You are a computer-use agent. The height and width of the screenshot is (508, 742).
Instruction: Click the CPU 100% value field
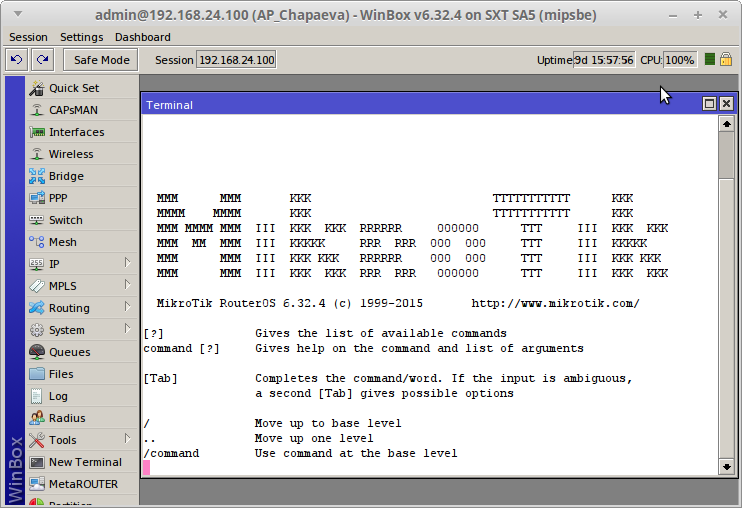click(680, 60)
